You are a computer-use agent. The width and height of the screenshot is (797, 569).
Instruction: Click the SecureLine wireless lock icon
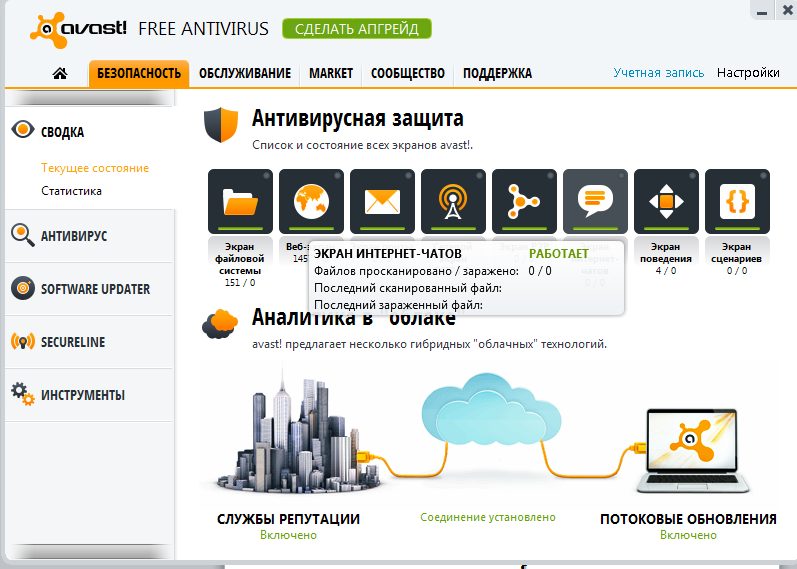pos(23,341)
